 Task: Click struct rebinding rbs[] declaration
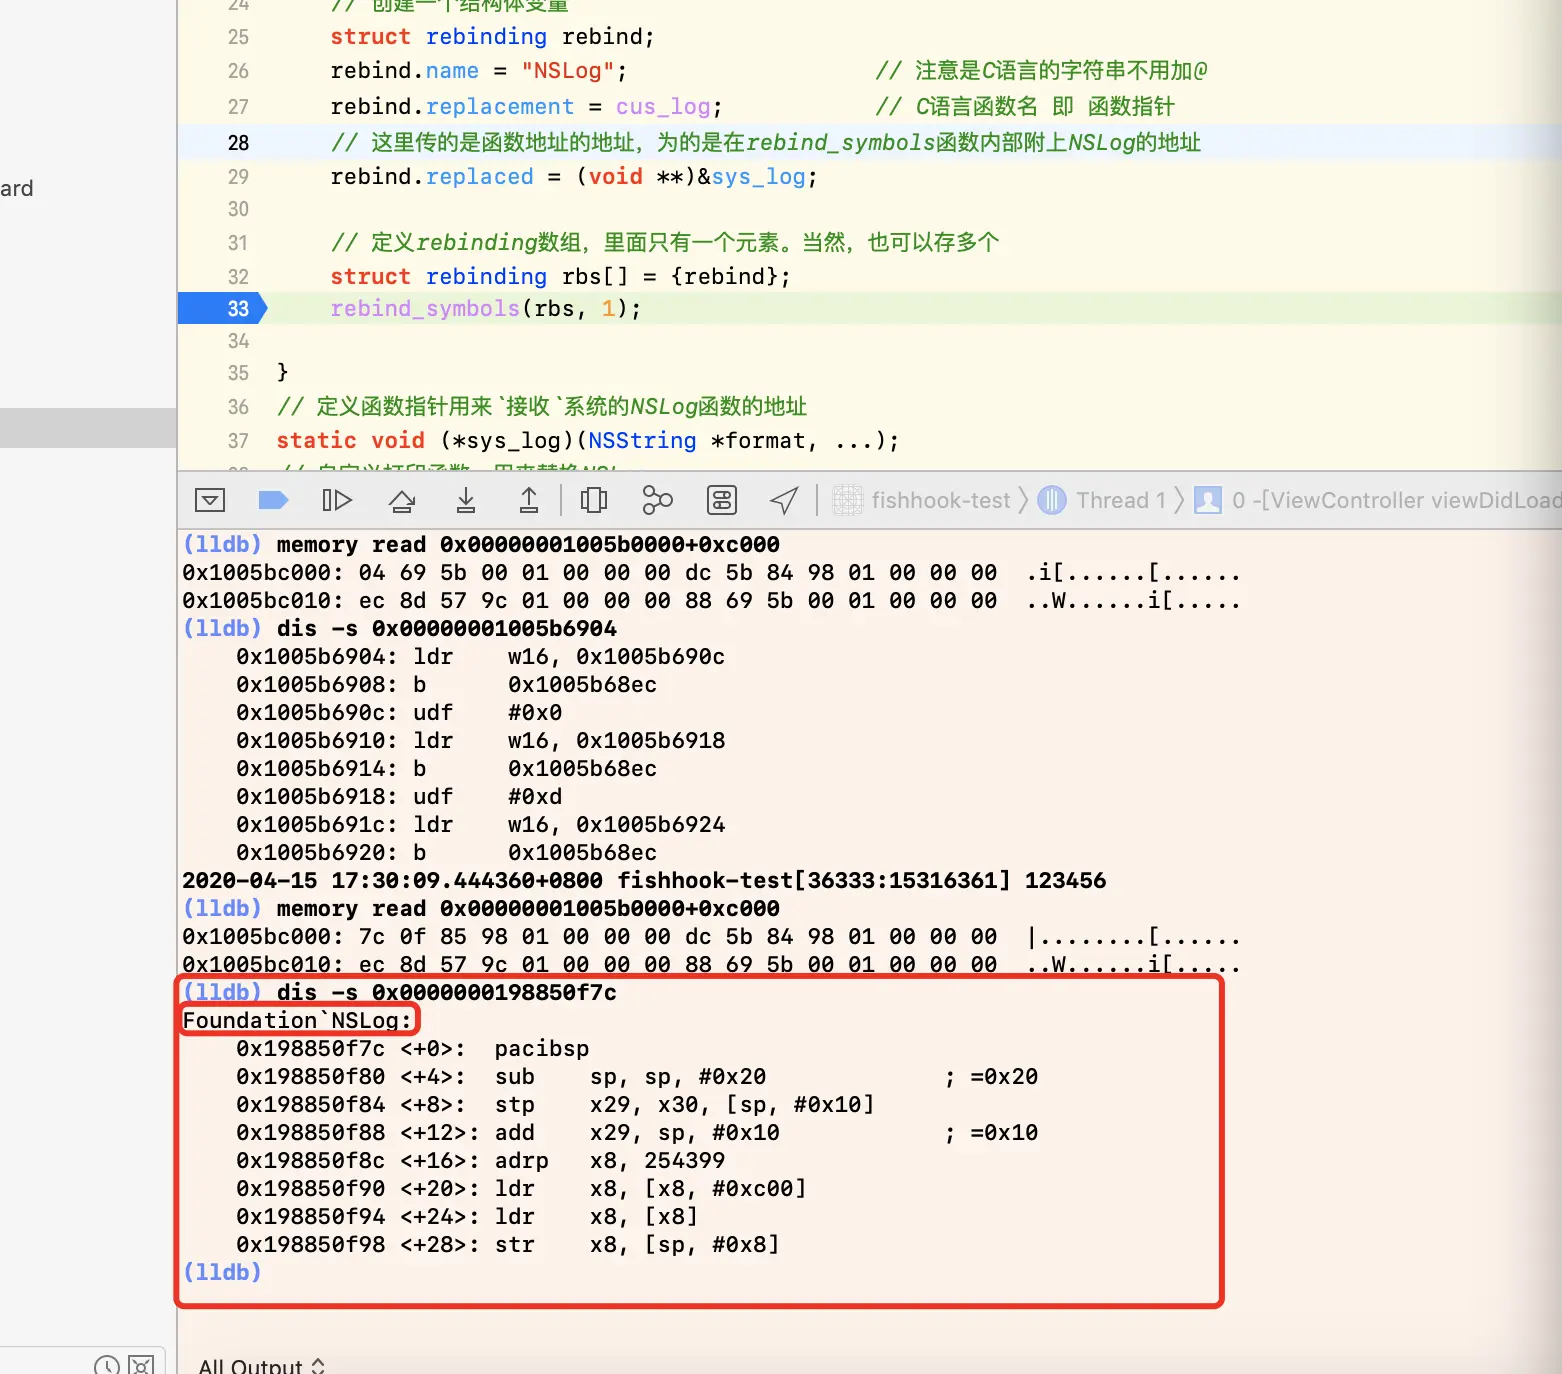560,277
